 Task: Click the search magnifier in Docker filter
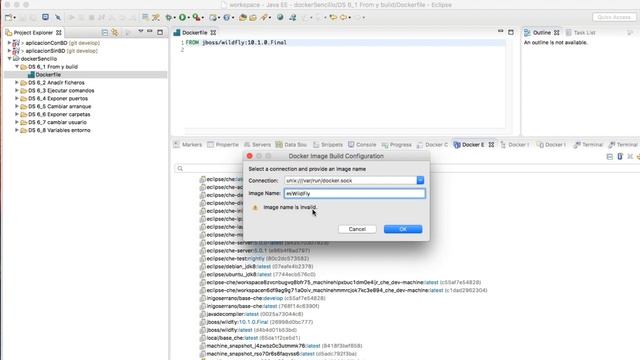180,169
